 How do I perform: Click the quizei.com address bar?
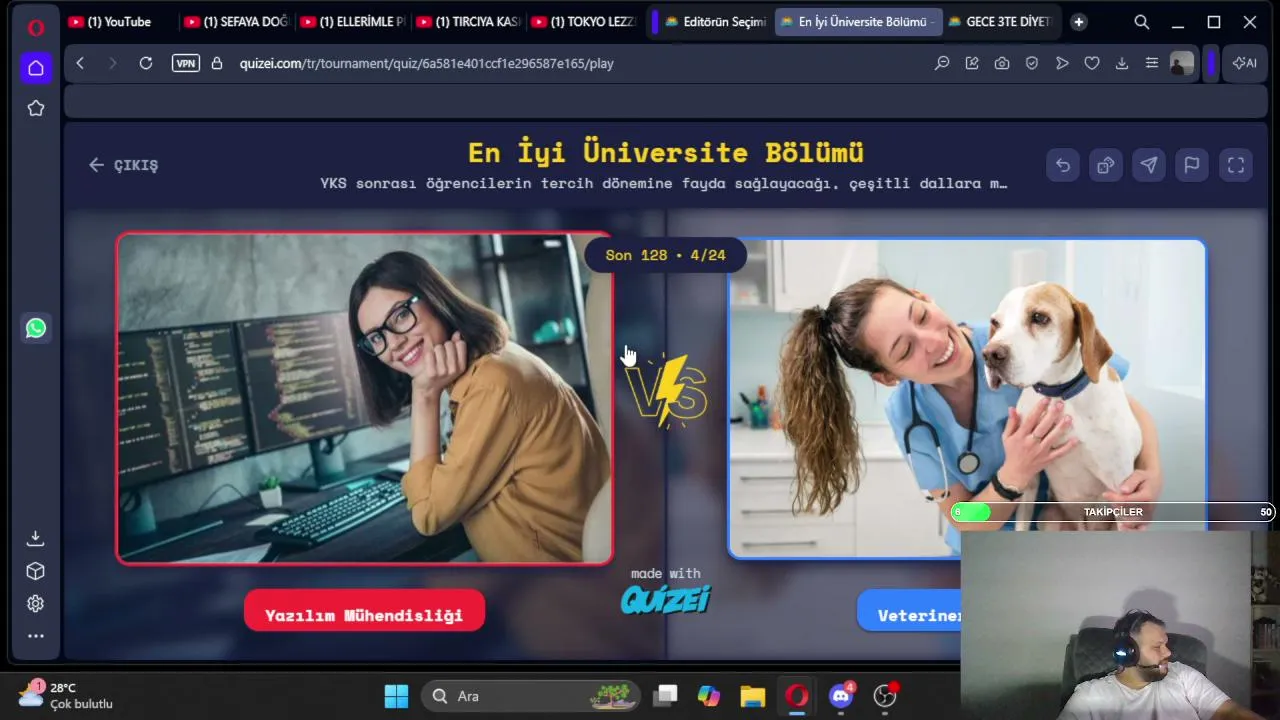426,63
